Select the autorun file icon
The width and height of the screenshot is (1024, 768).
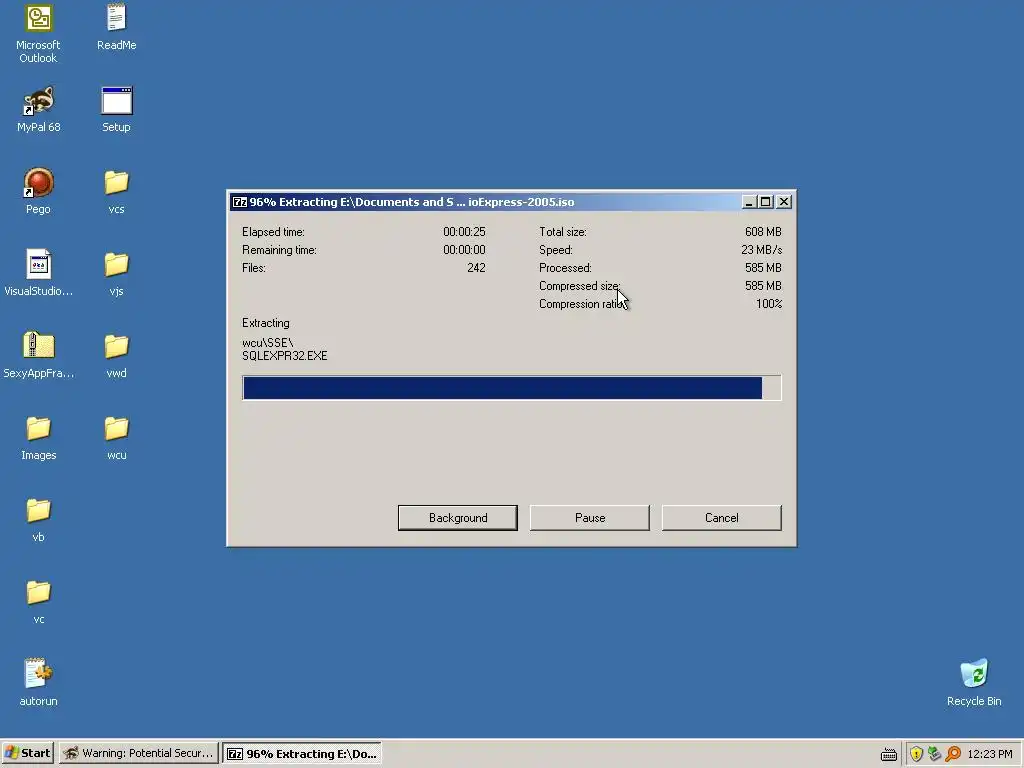tap(39, 673)
